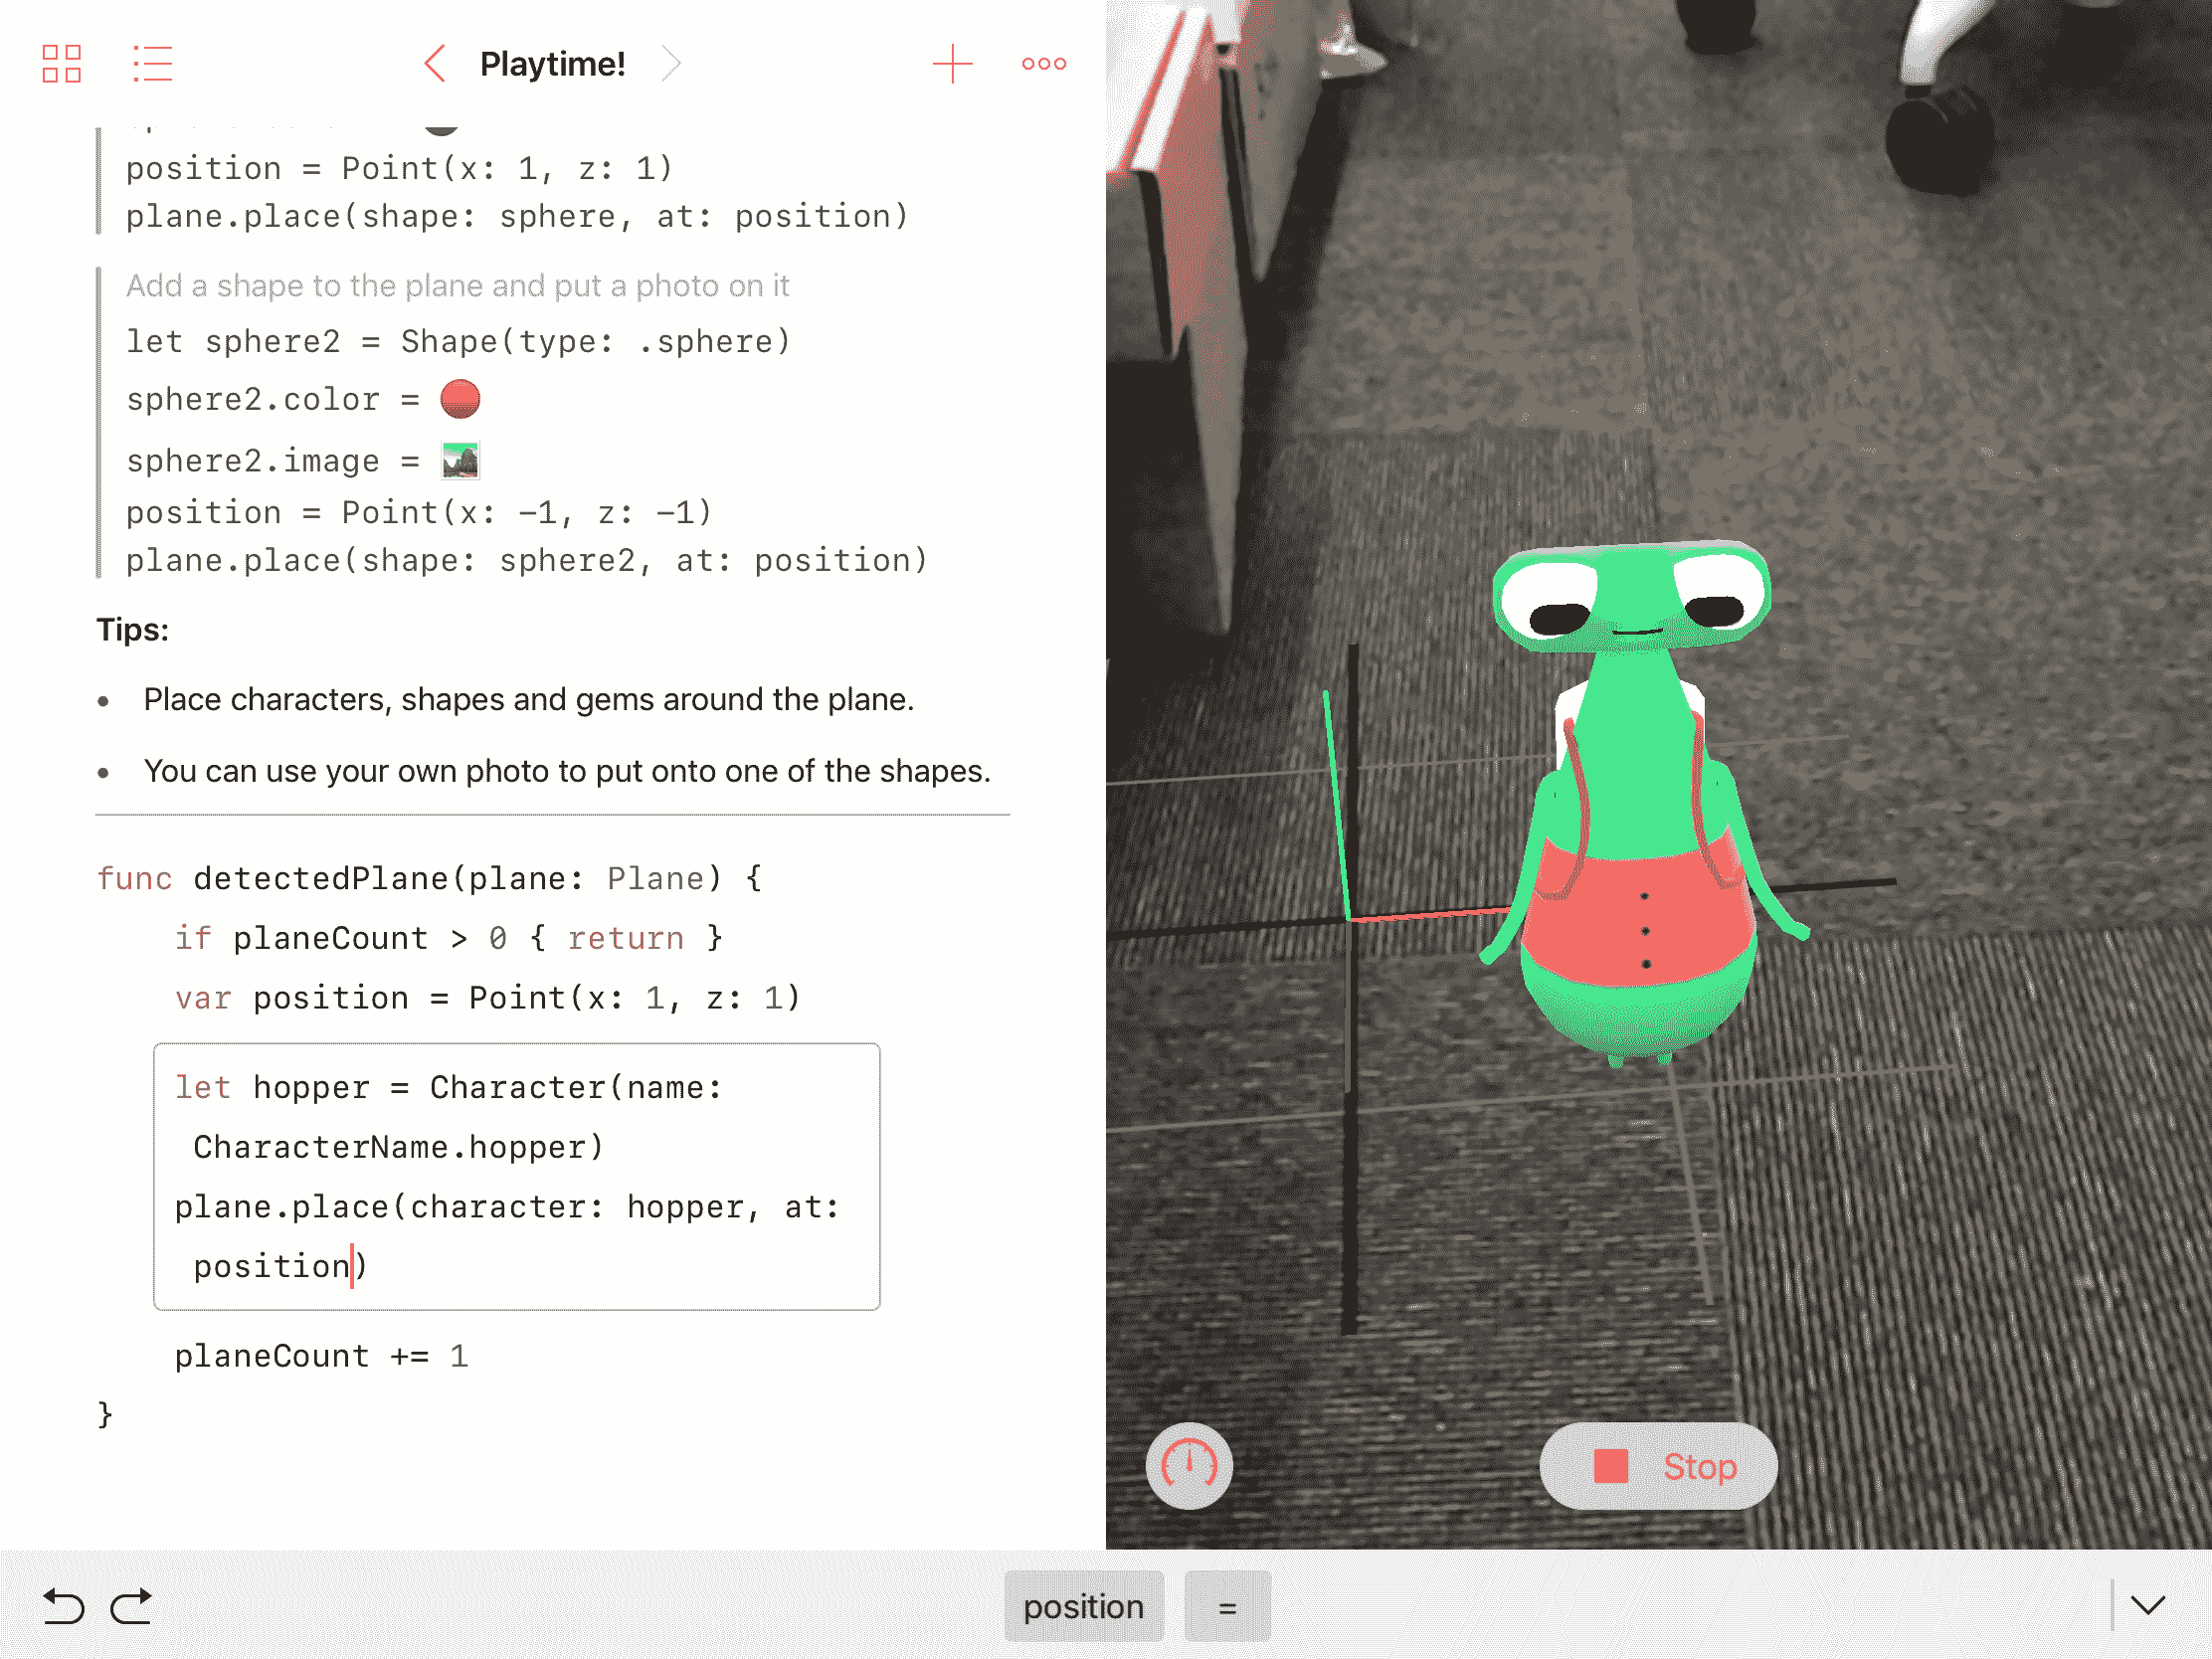Tap the red sphere2.color swatch
This screenshot has width=2212, height=1659.
coord(460,399)
